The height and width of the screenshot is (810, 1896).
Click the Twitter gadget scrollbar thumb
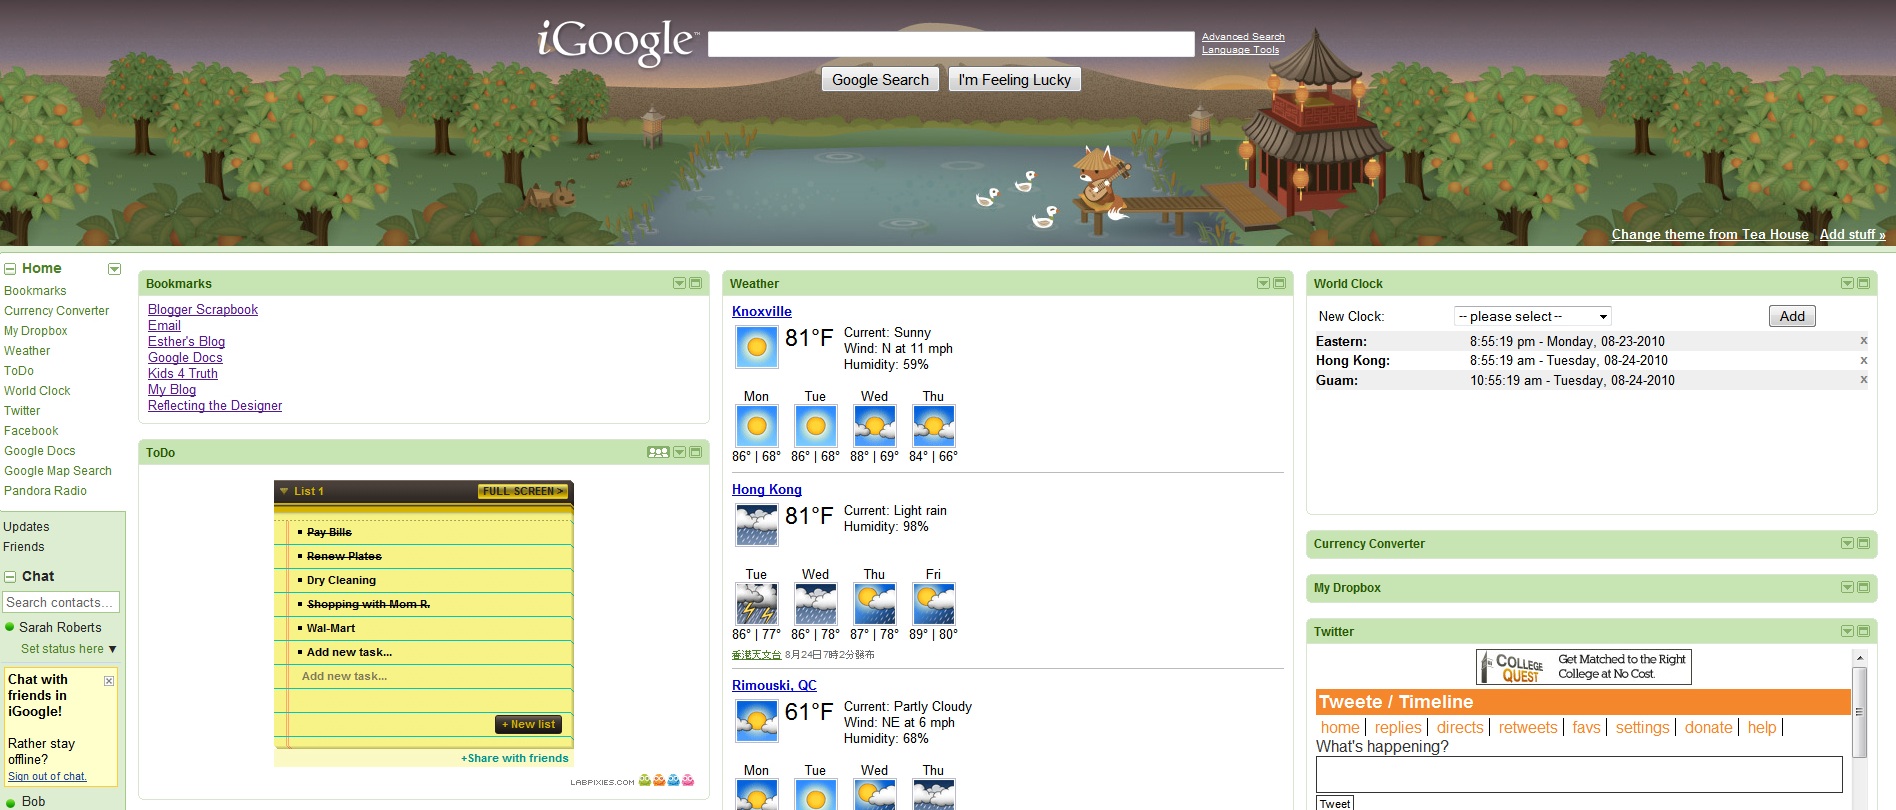point(1859,712)
